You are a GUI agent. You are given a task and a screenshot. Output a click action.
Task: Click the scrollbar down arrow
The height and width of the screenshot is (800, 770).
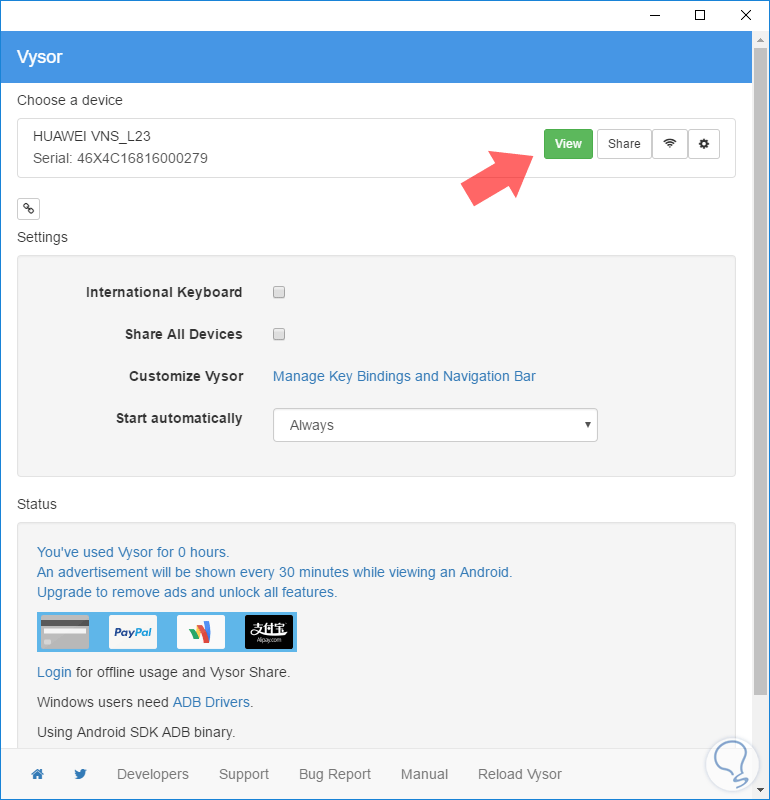point(760,790)
